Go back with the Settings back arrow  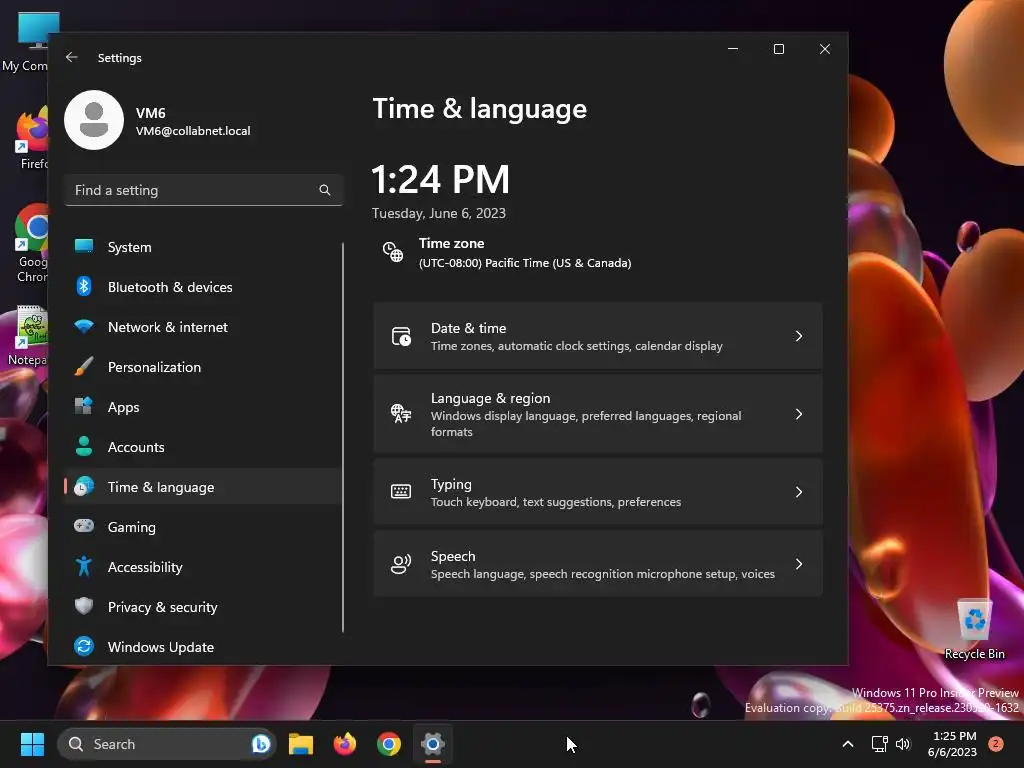click(72, 57)
